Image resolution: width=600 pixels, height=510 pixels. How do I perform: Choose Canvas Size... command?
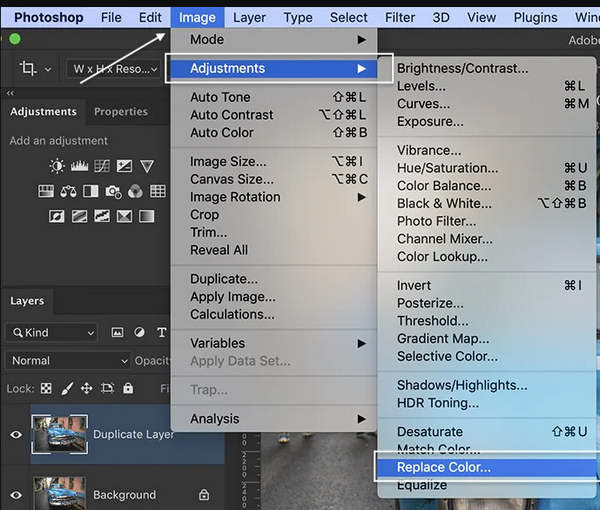click(274, 179)
